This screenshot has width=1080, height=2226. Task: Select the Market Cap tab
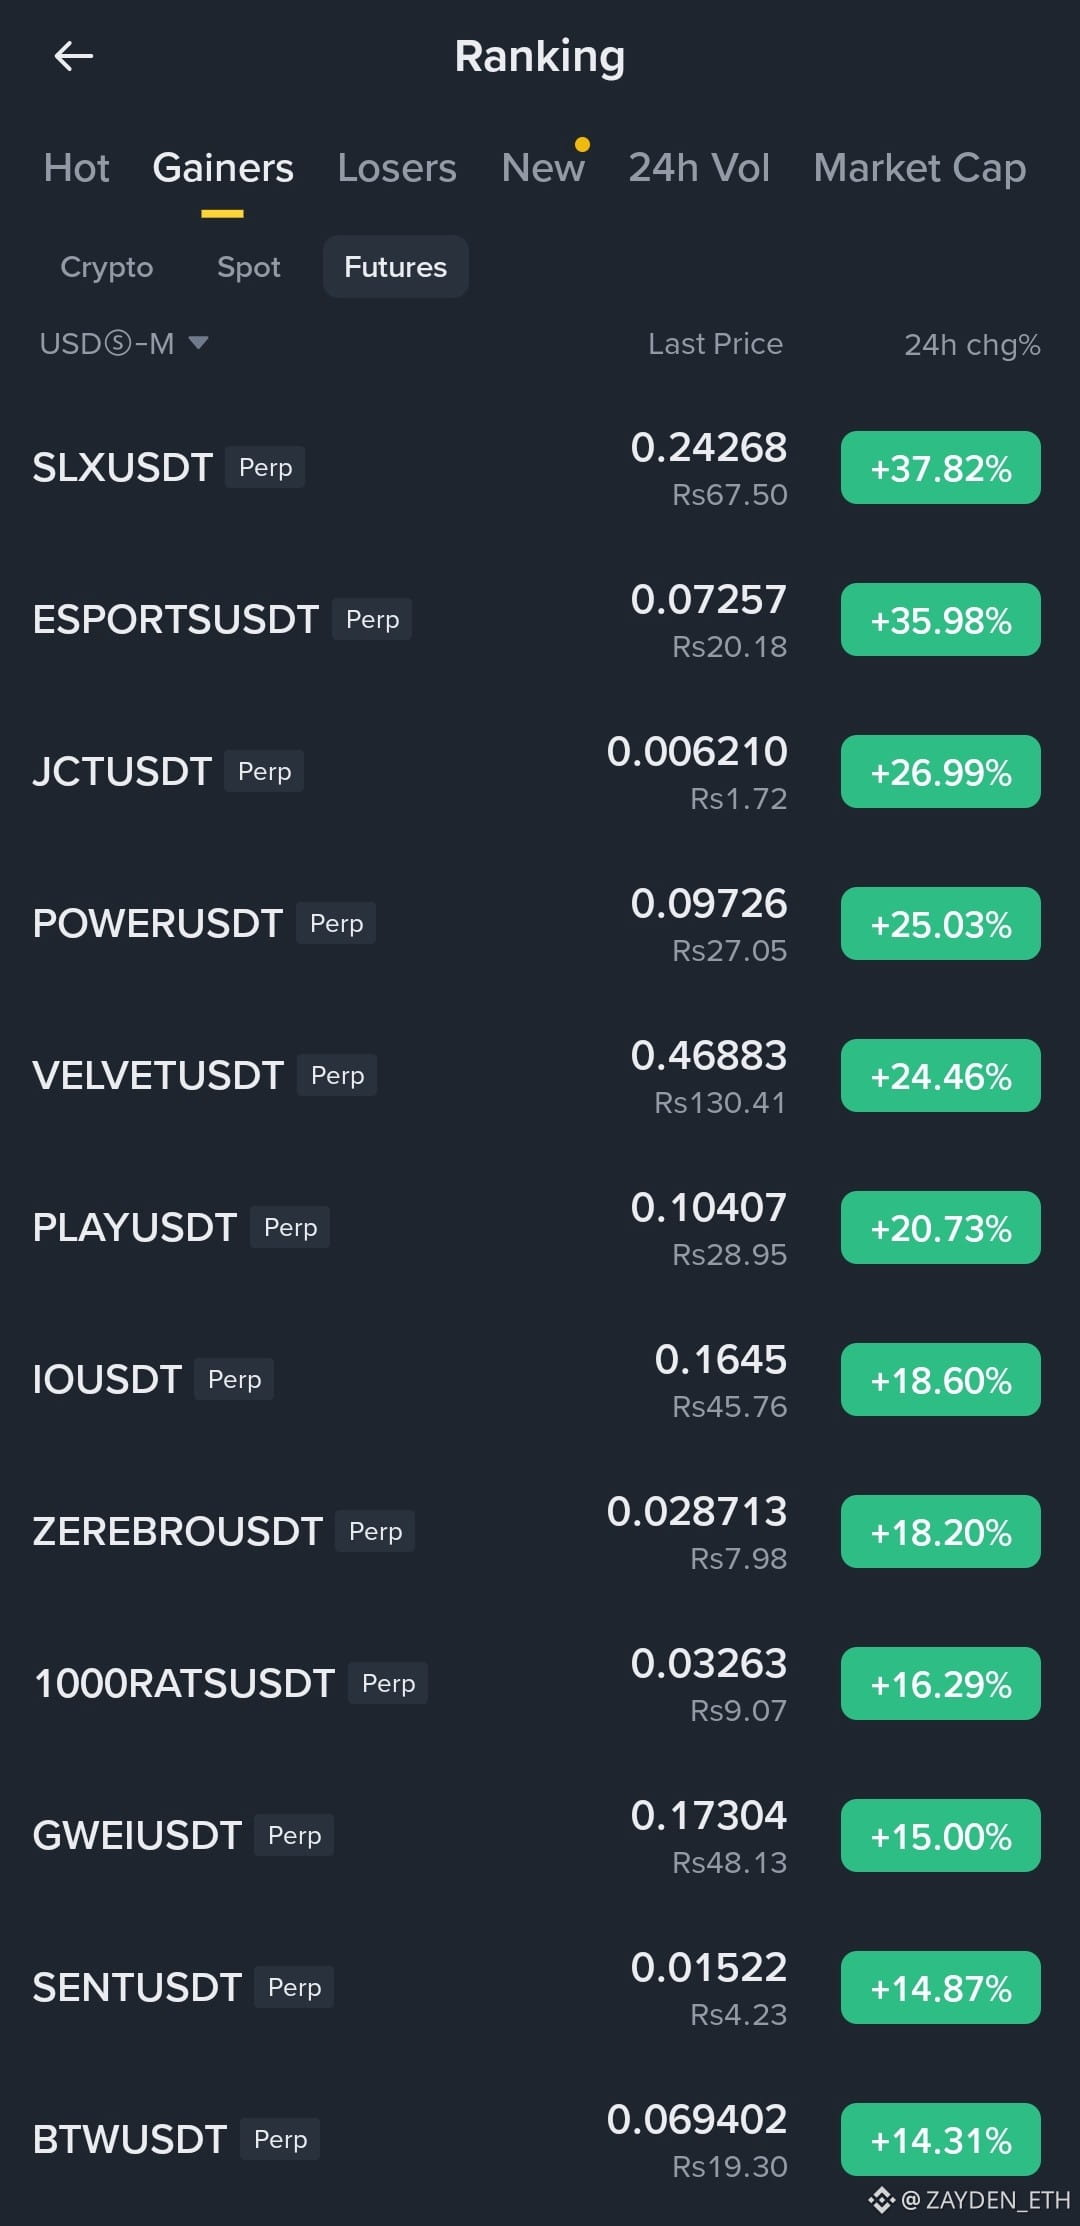pos(920,168)
